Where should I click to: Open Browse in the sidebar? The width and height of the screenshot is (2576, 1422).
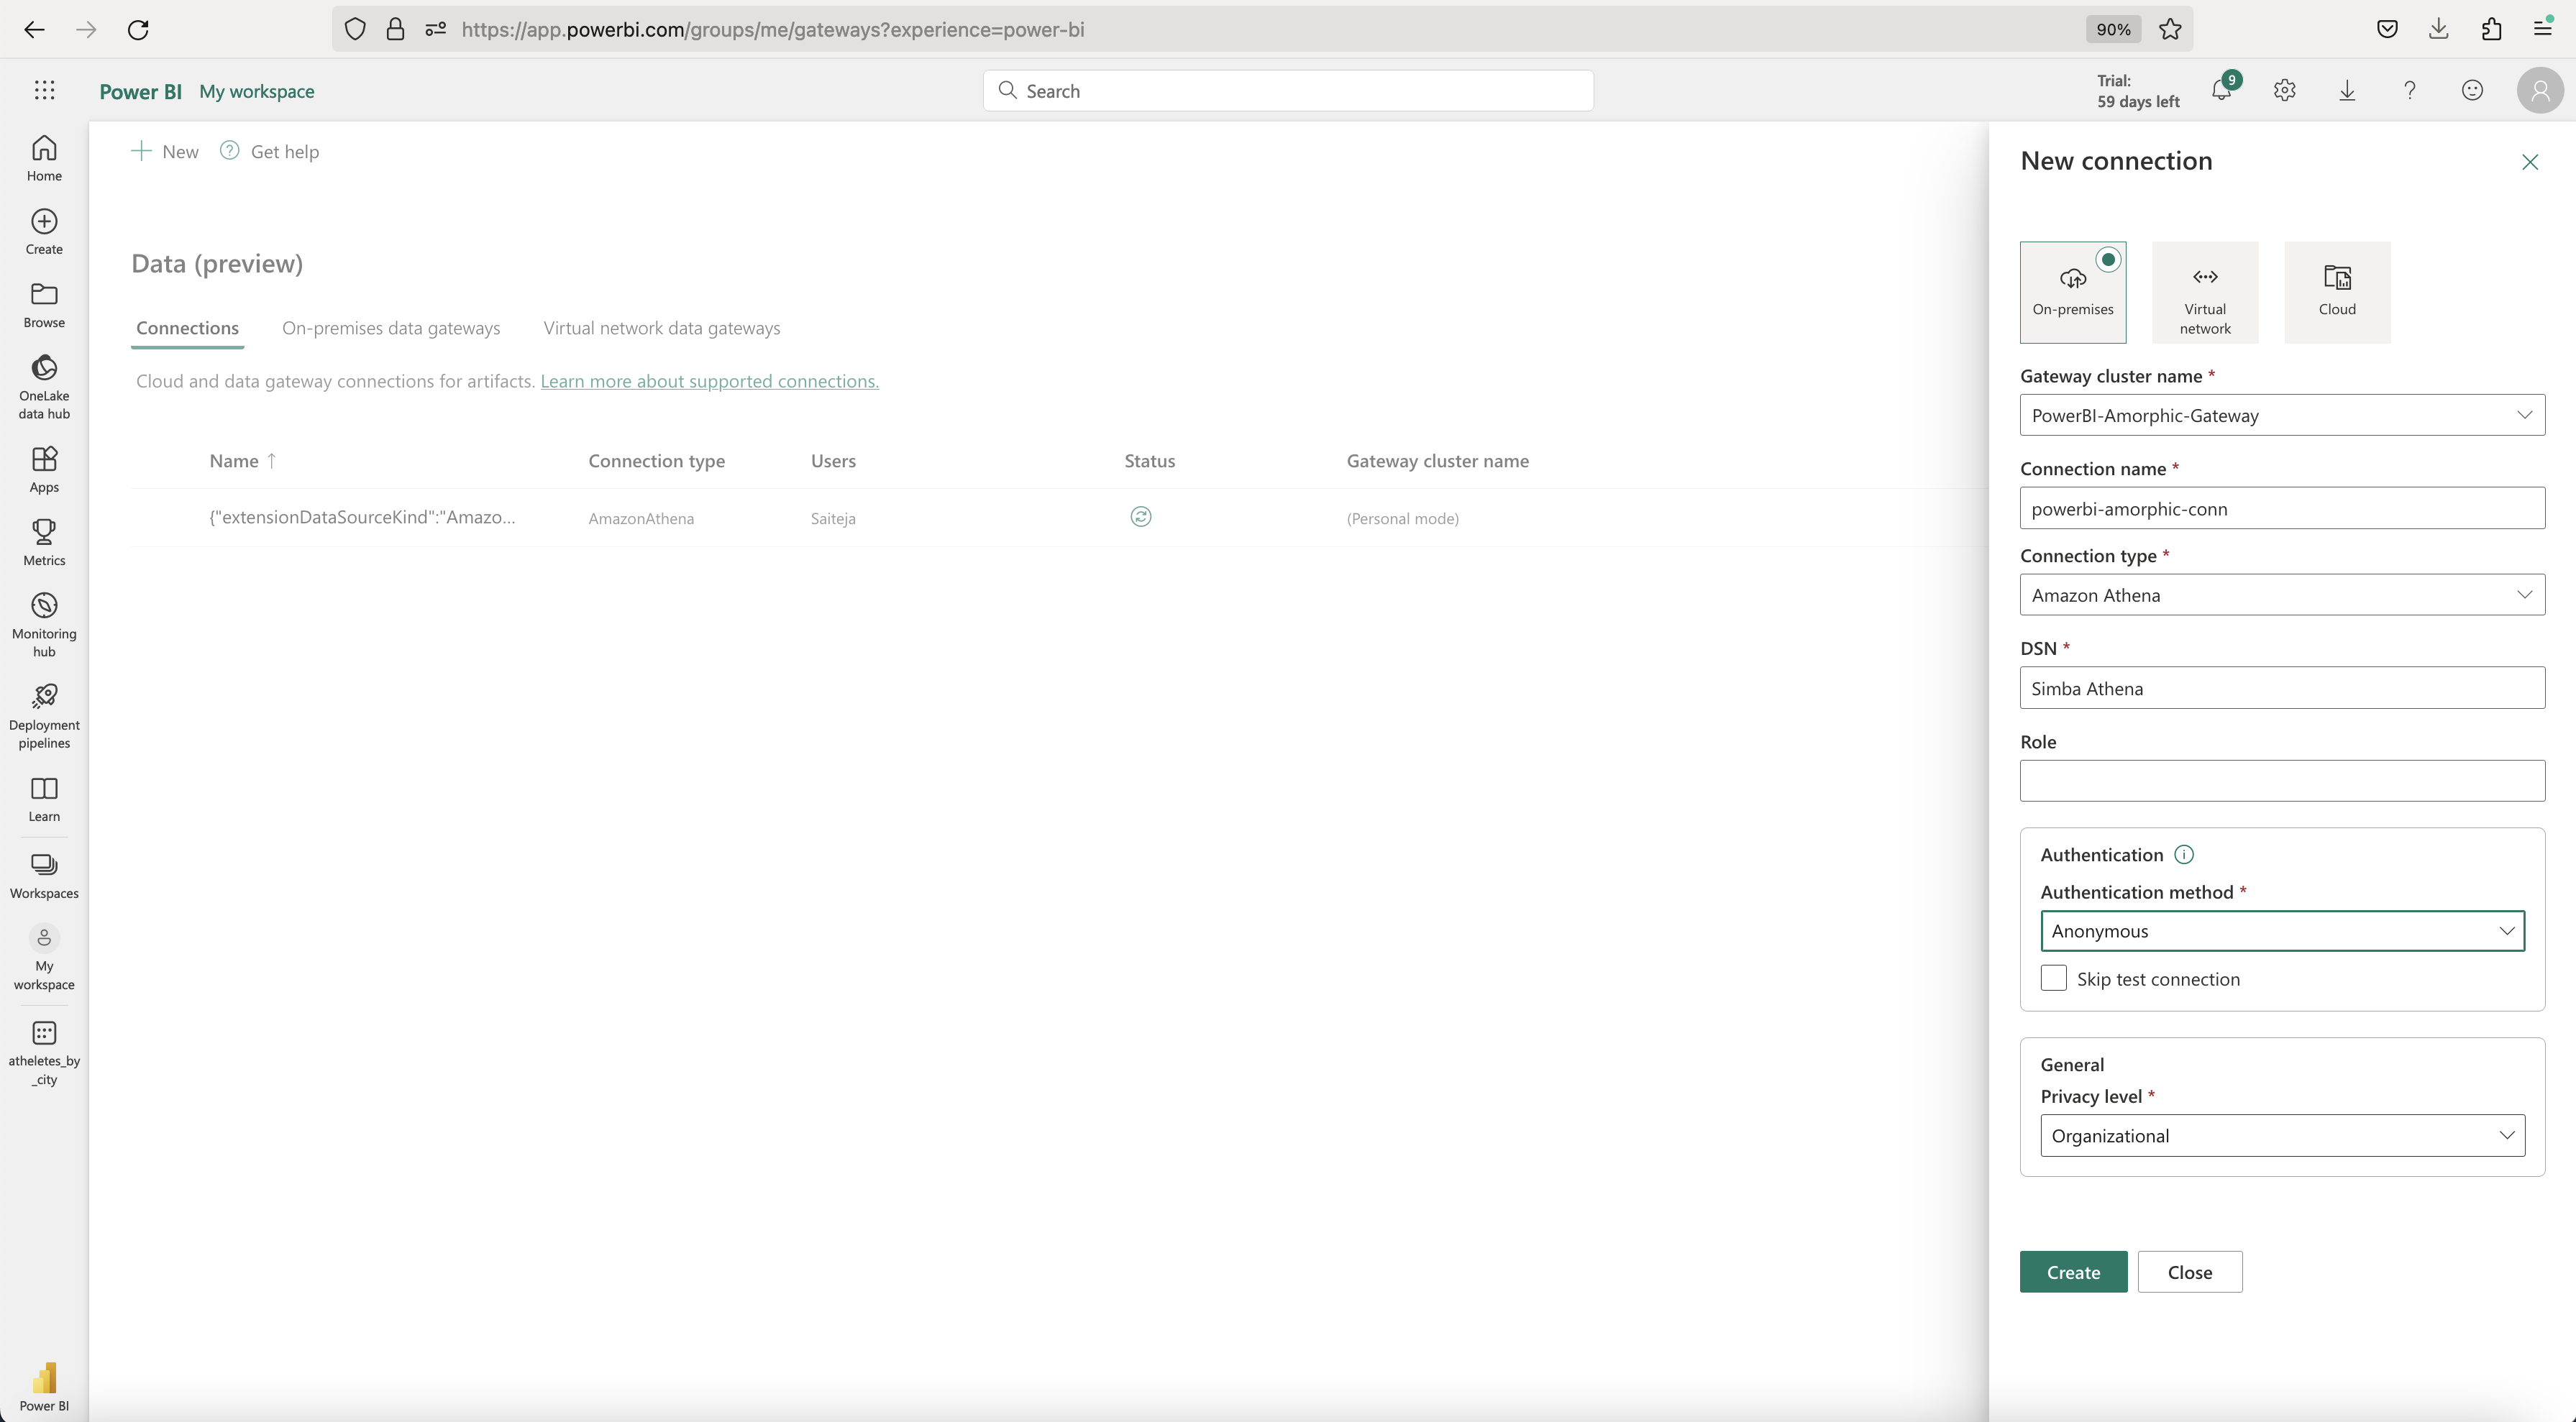point(44,306)
